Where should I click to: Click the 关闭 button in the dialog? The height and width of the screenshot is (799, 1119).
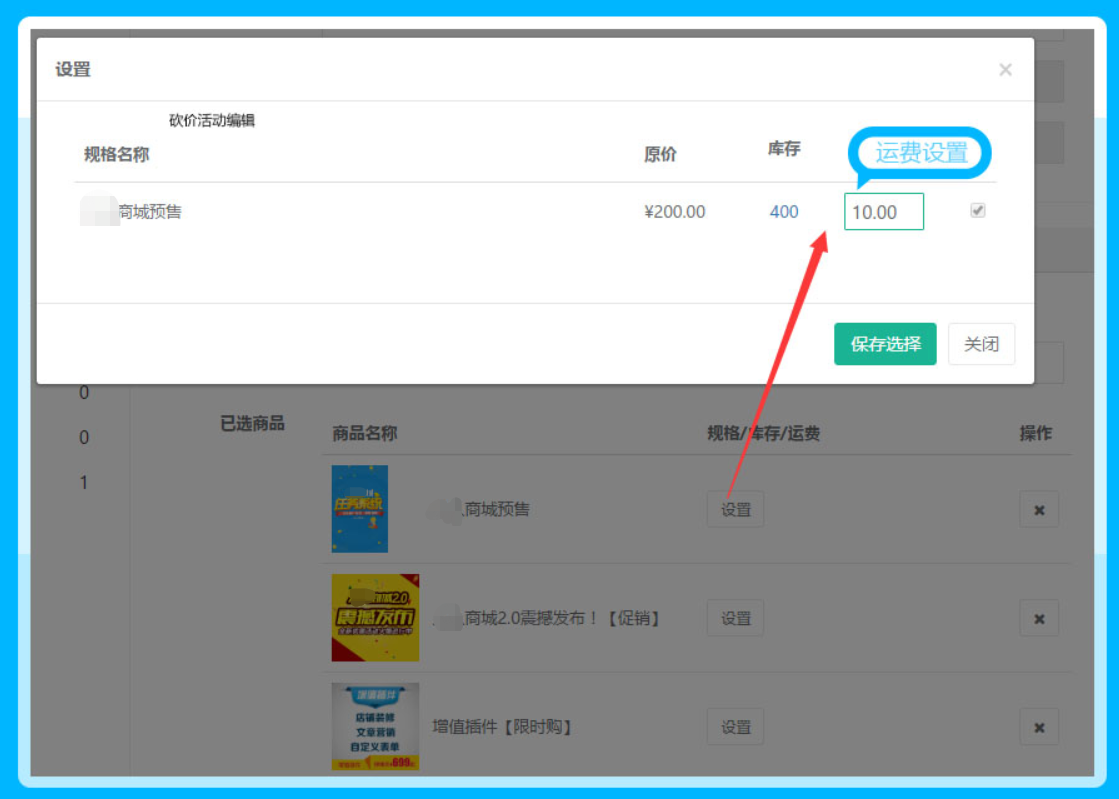click(x=981, y=344)
